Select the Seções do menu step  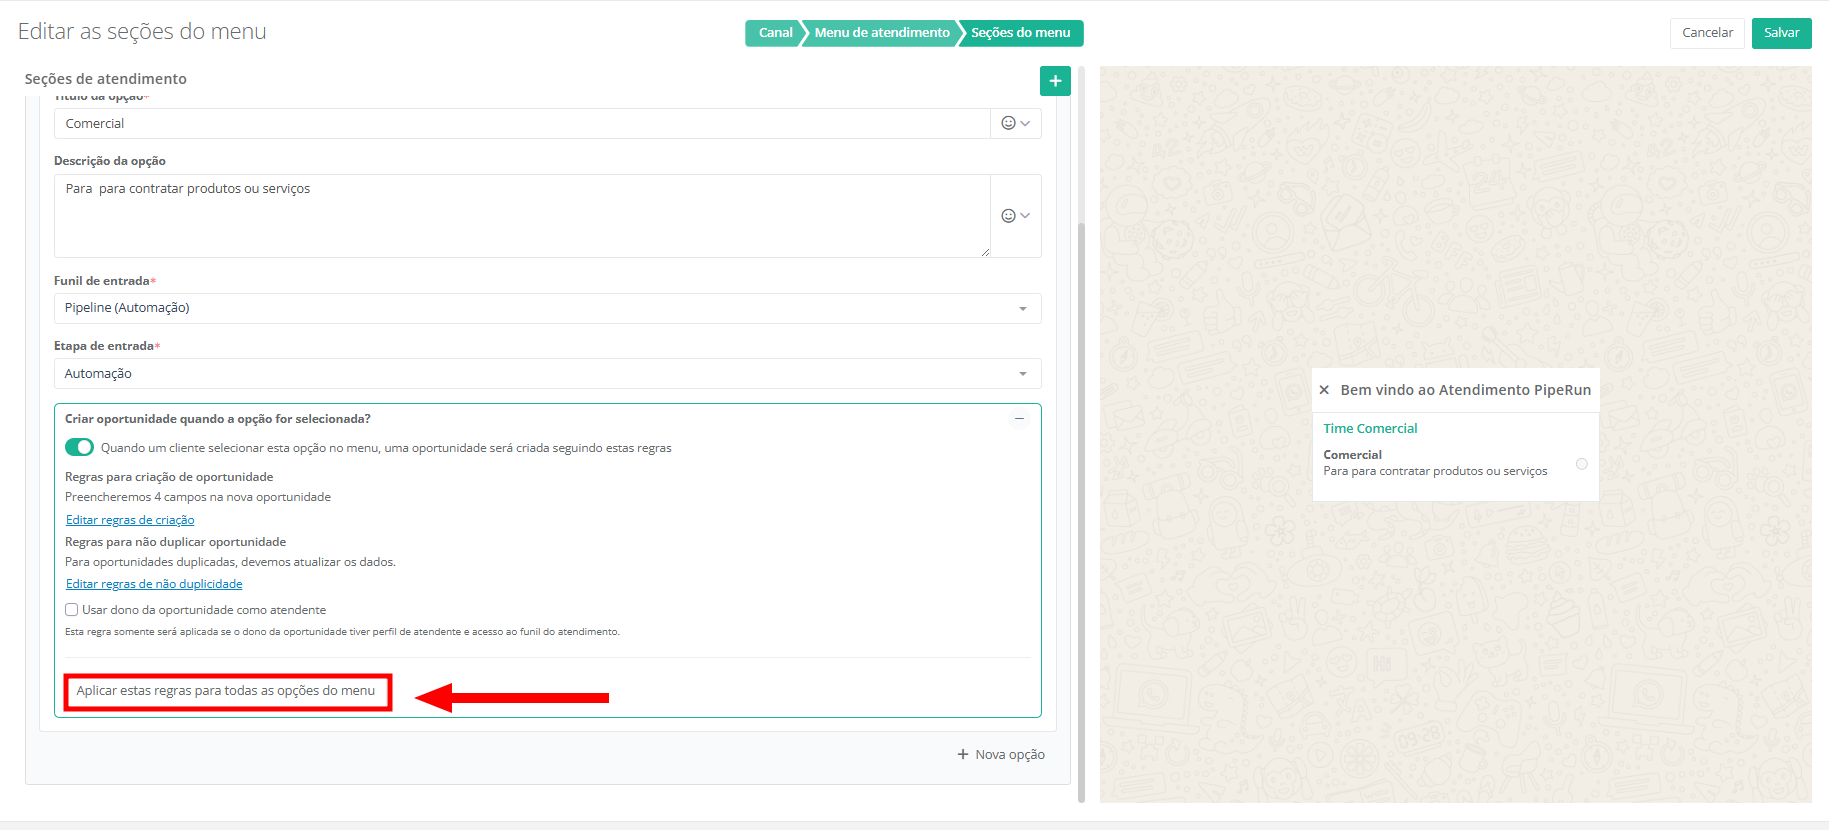pyautogui.click(x=1020, y=33)
